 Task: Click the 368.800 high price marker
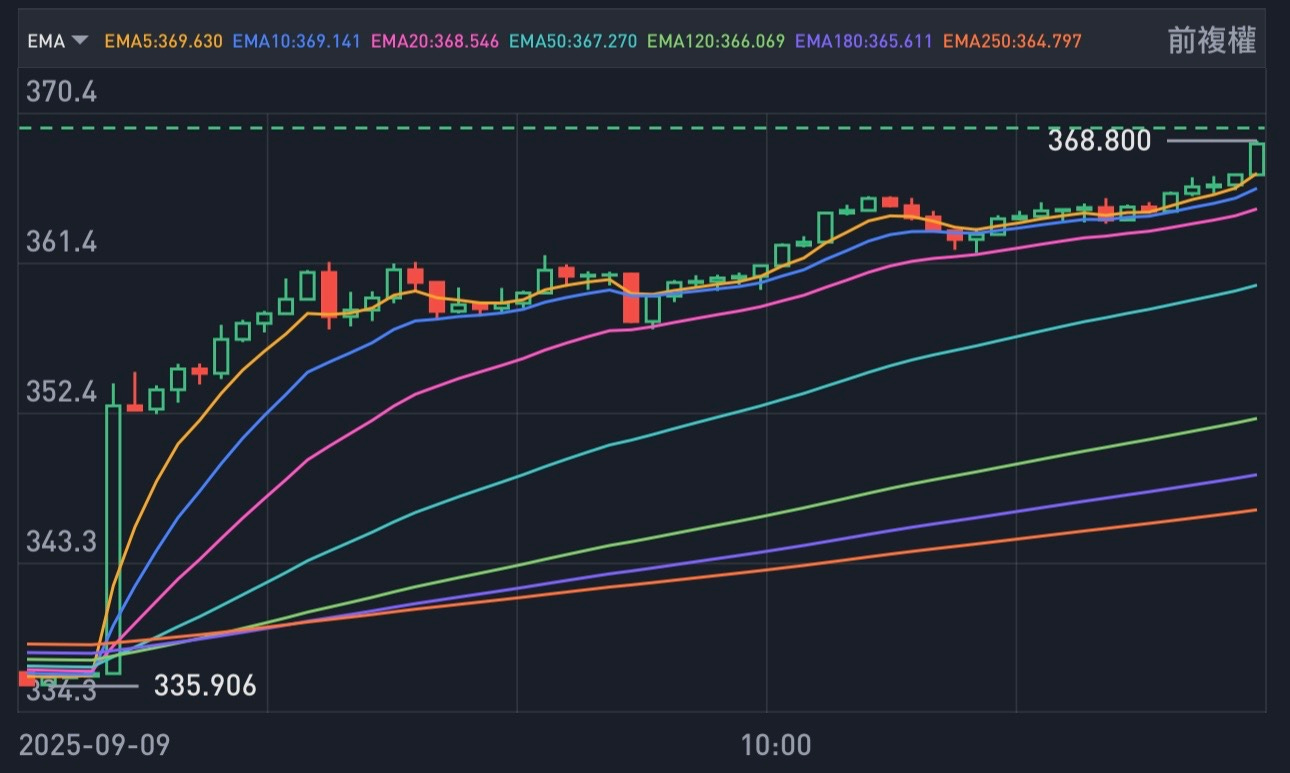pyautogui.click(x=1099, y=141)
